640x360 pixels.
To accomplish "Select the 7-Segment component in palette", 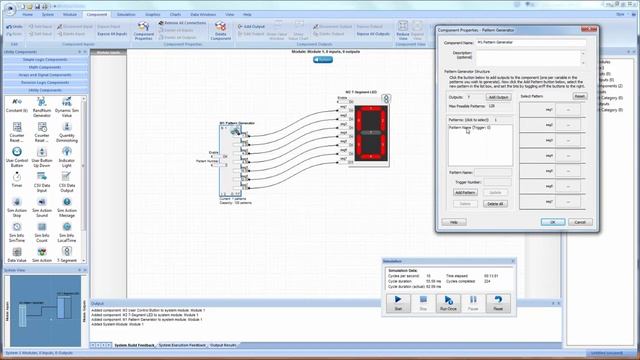I will click(x=67, y=255).
